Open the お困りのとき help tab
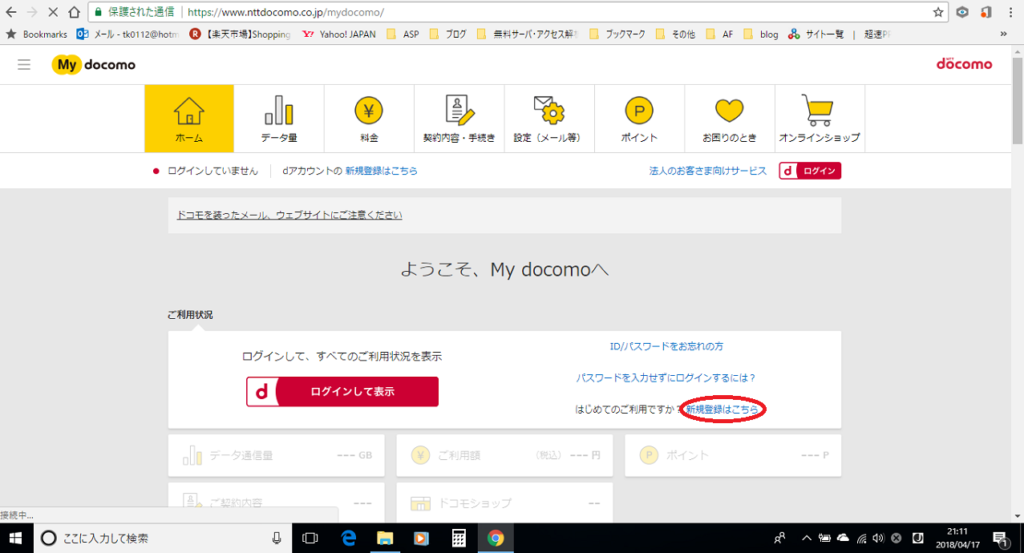This screenshot has width=1024, height=553. coord(729,118)
